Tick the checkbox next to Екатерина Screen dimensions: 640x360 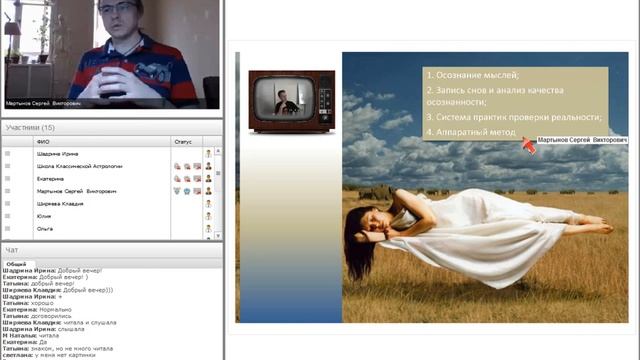point(7,178)
